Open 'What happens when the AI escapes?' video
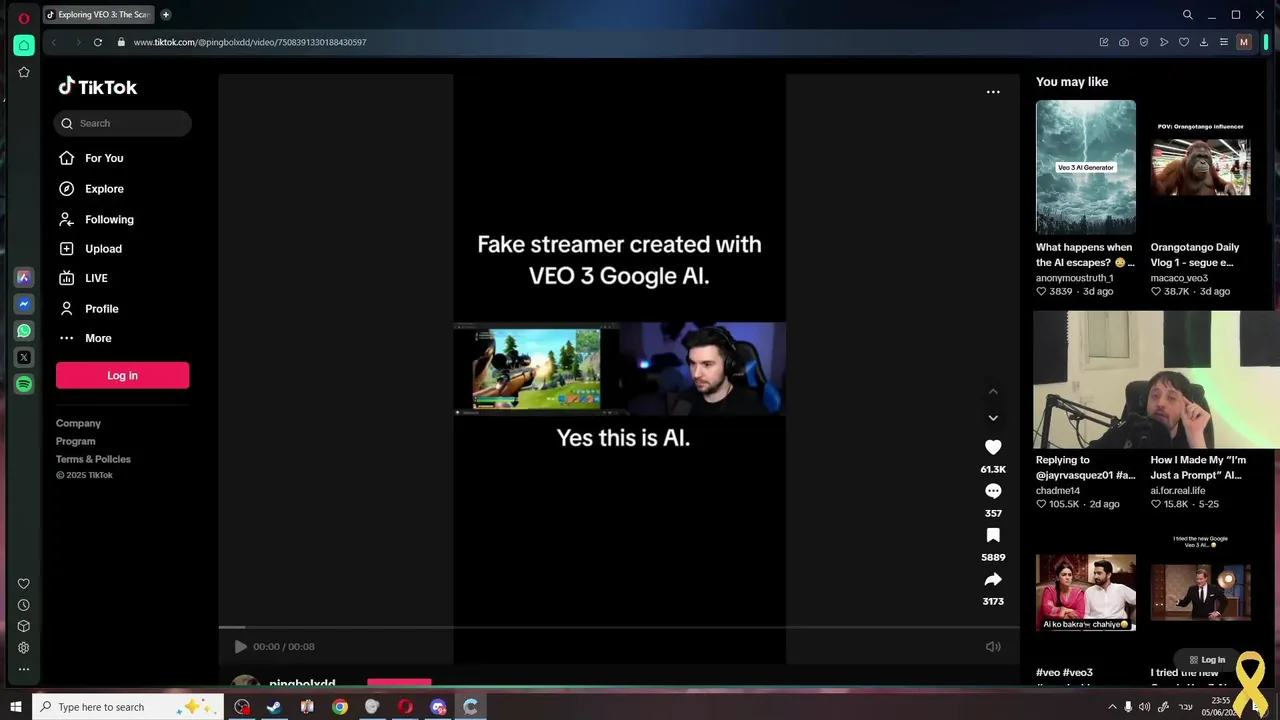The image size is (1280, 720). click(x=1085, y=255)
